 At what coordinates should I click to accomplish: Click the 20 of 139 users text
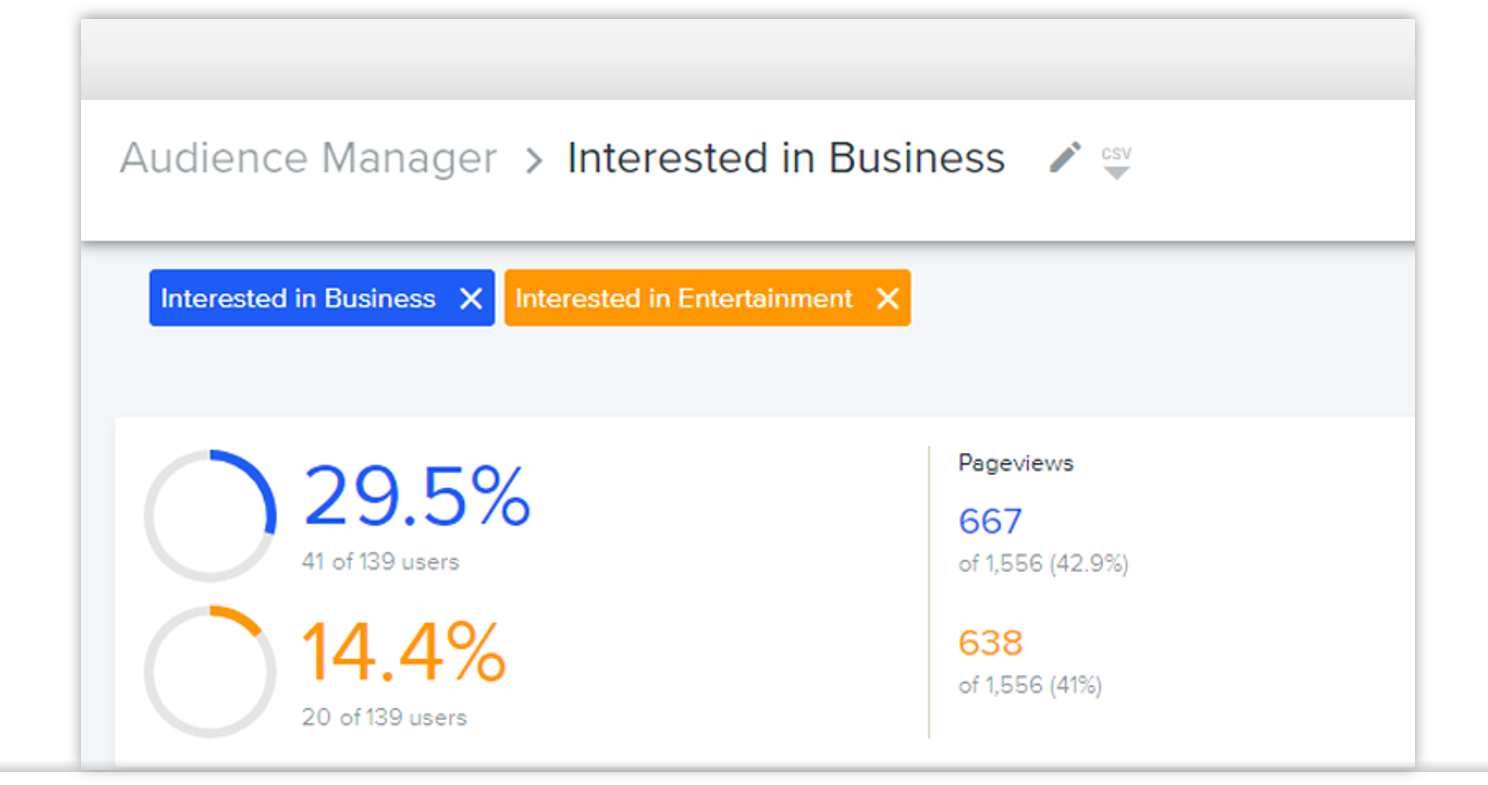[x=384, y=717]
